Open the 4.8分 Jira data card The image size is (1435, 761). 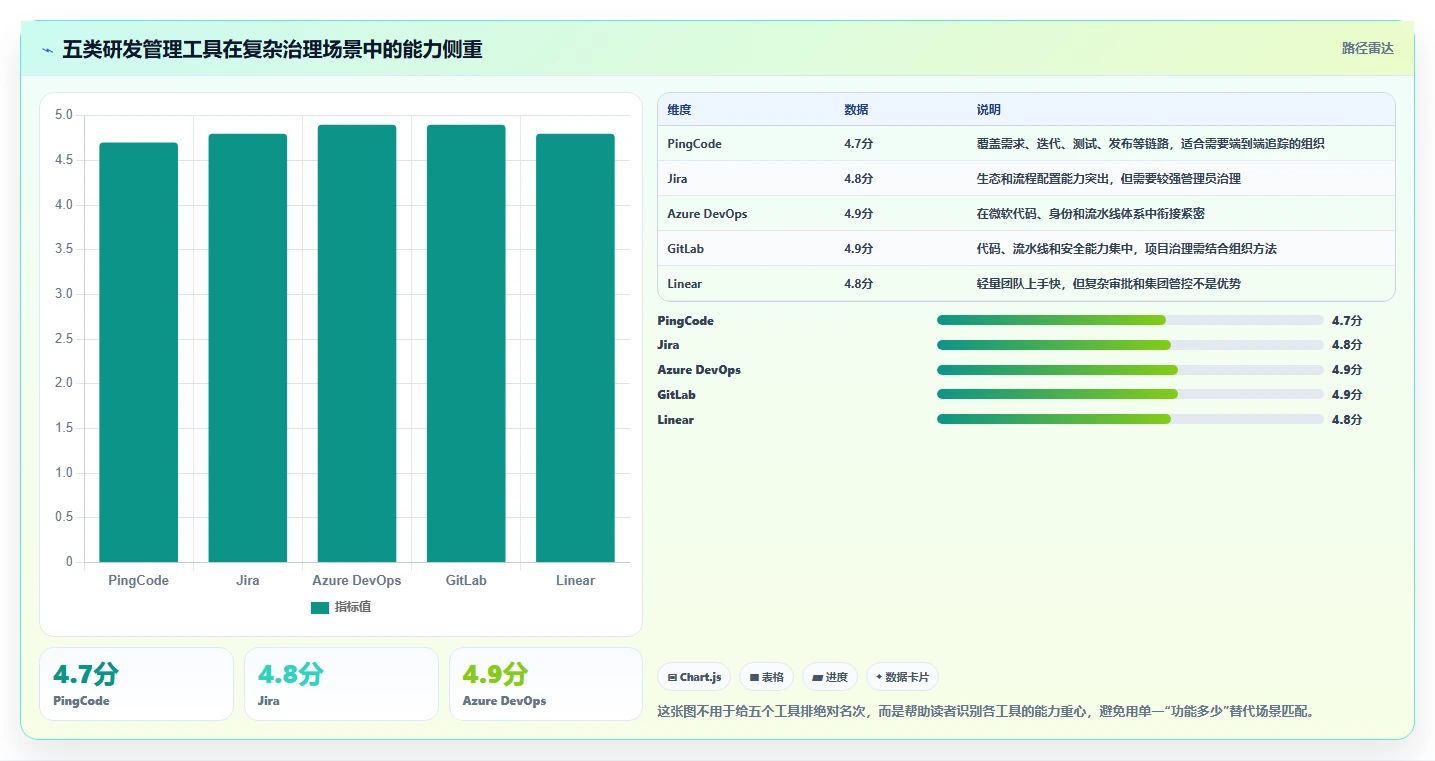pos(341,684)
